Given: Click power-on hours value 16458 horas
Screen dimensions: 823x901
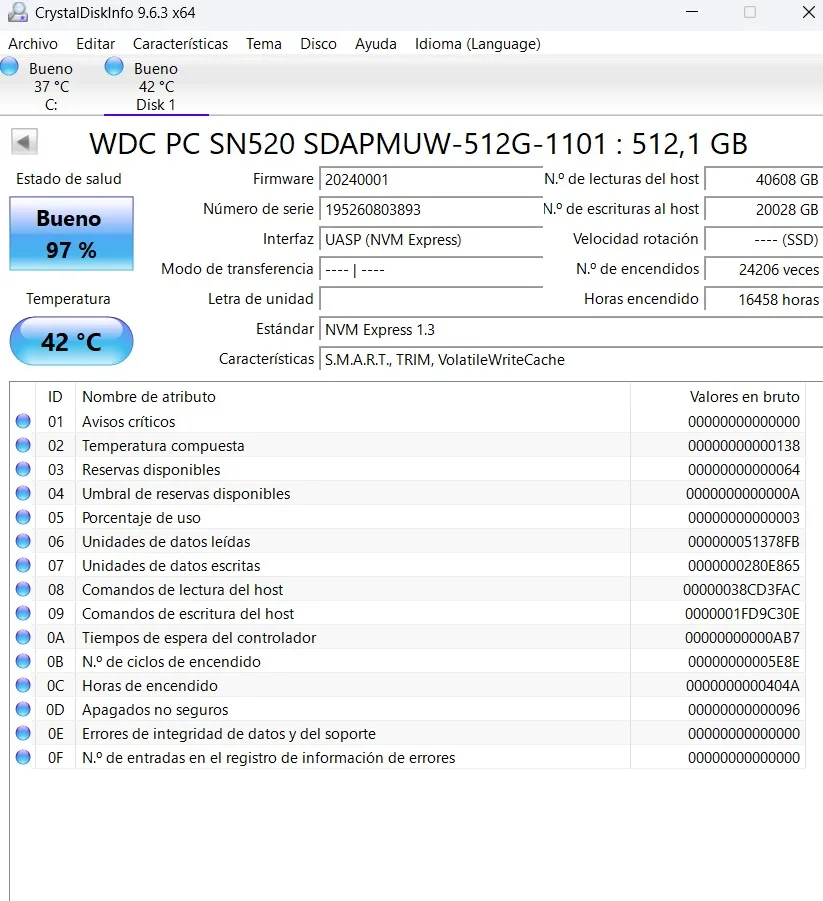Looking at the screenshot, I should pyautogui.click(x=764, y=299).
